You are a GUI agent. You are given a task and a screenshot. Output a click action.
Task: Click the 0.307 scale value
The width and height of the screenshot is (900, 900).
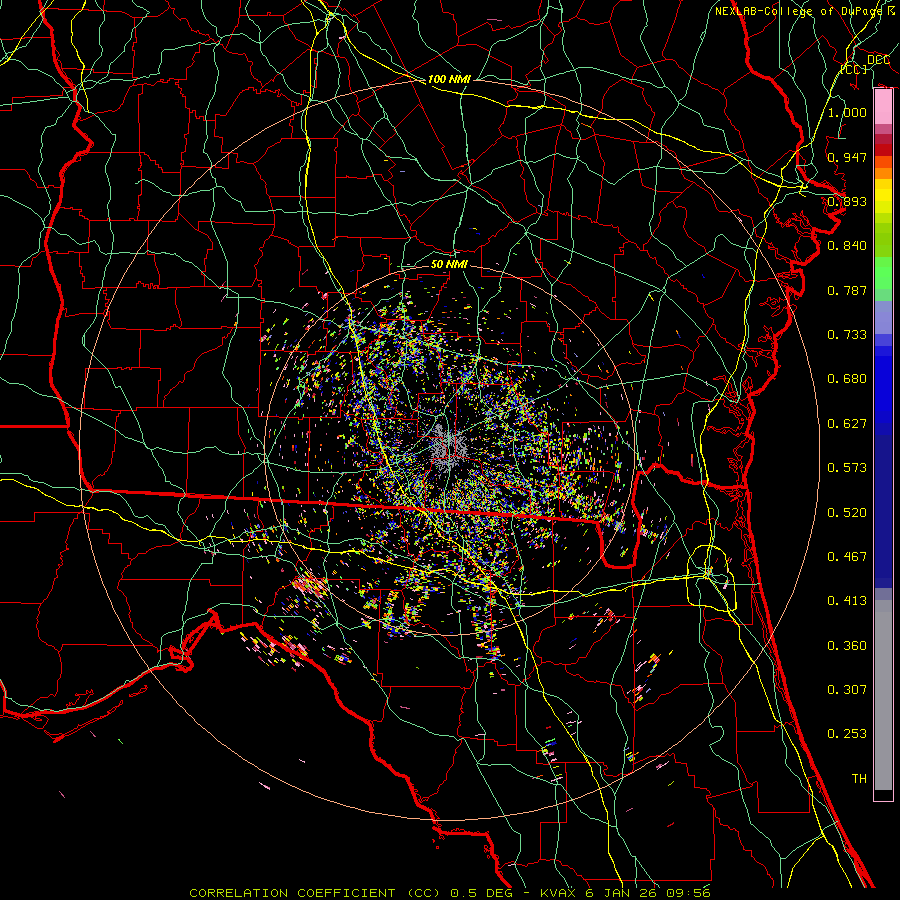click(x=847, y=690)
